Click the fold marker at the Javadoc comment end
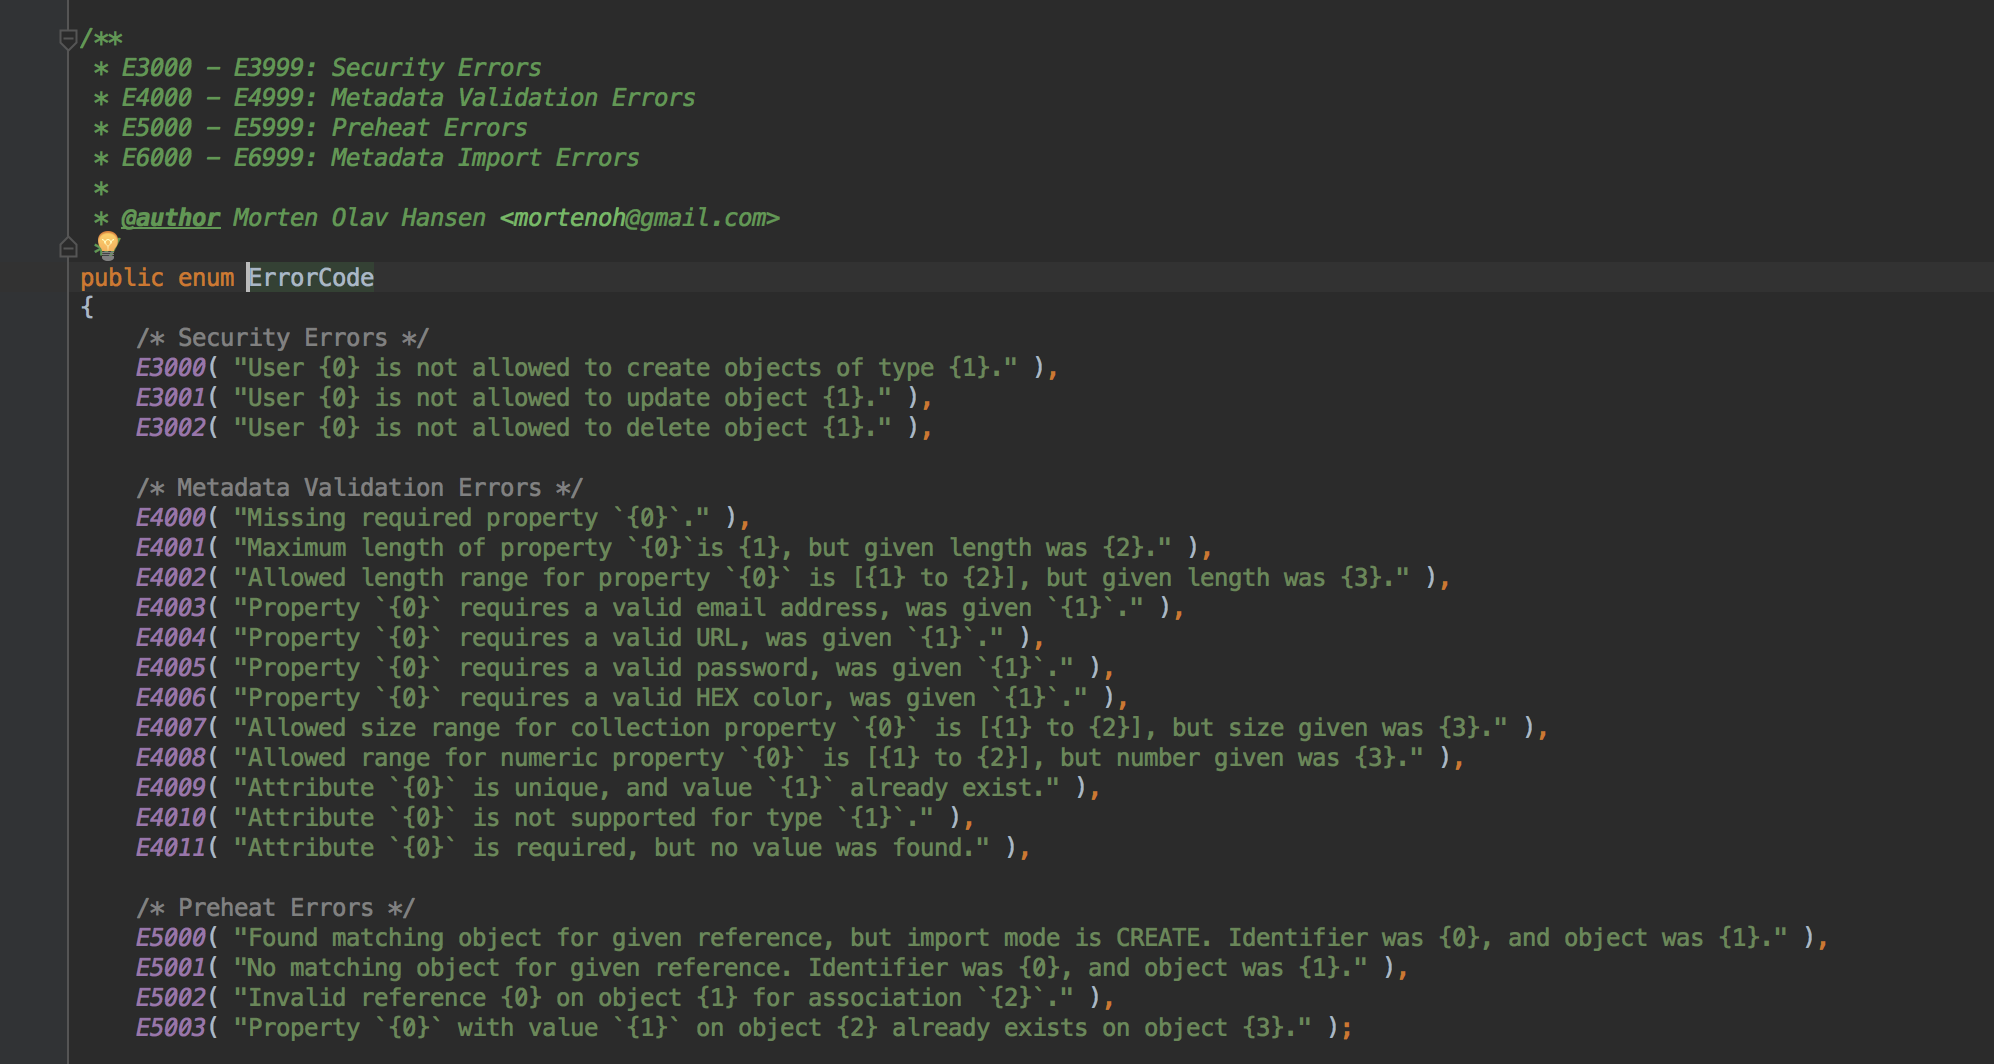 [68, 247]
